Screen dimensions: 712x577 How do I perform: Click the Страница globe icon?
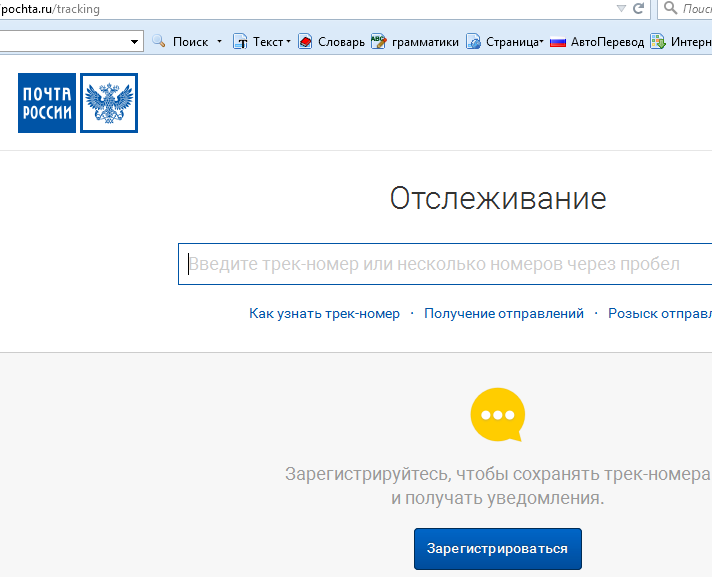point(473,42)
